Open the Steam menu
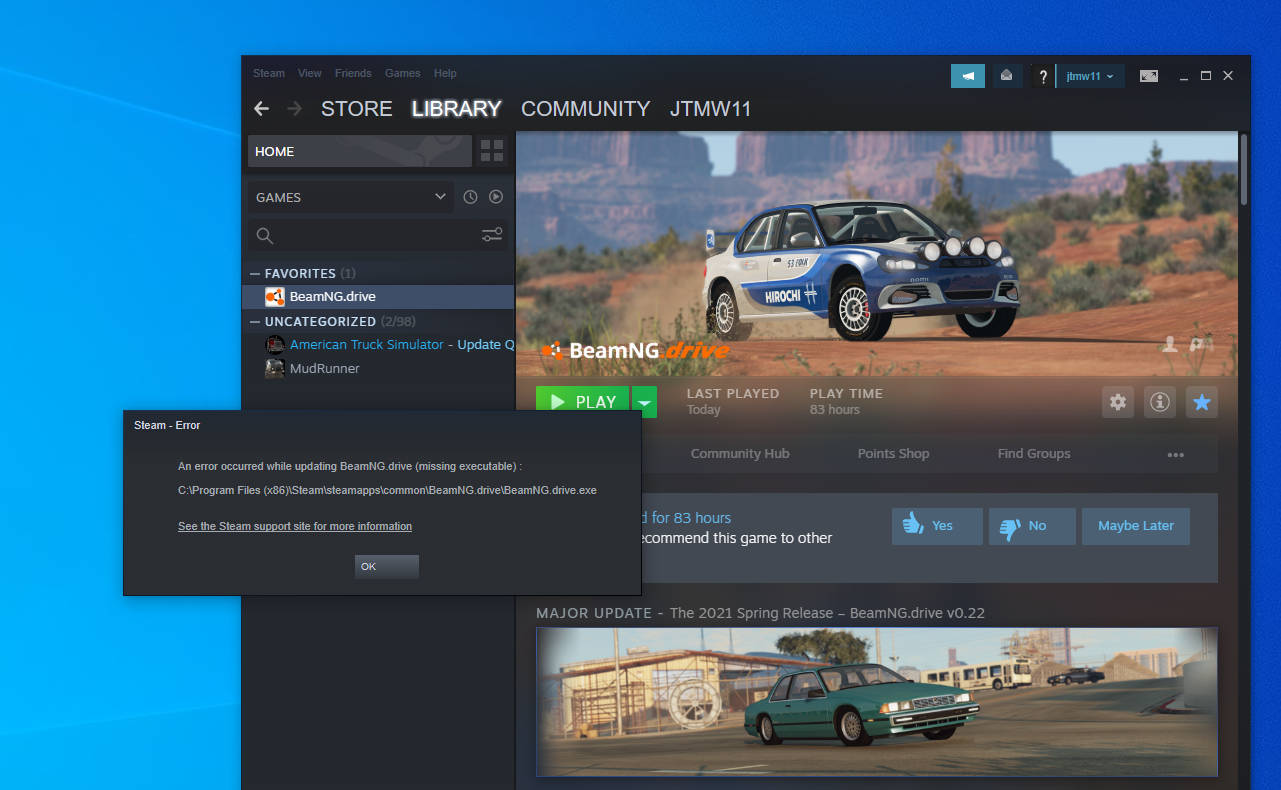 [269, 73]
